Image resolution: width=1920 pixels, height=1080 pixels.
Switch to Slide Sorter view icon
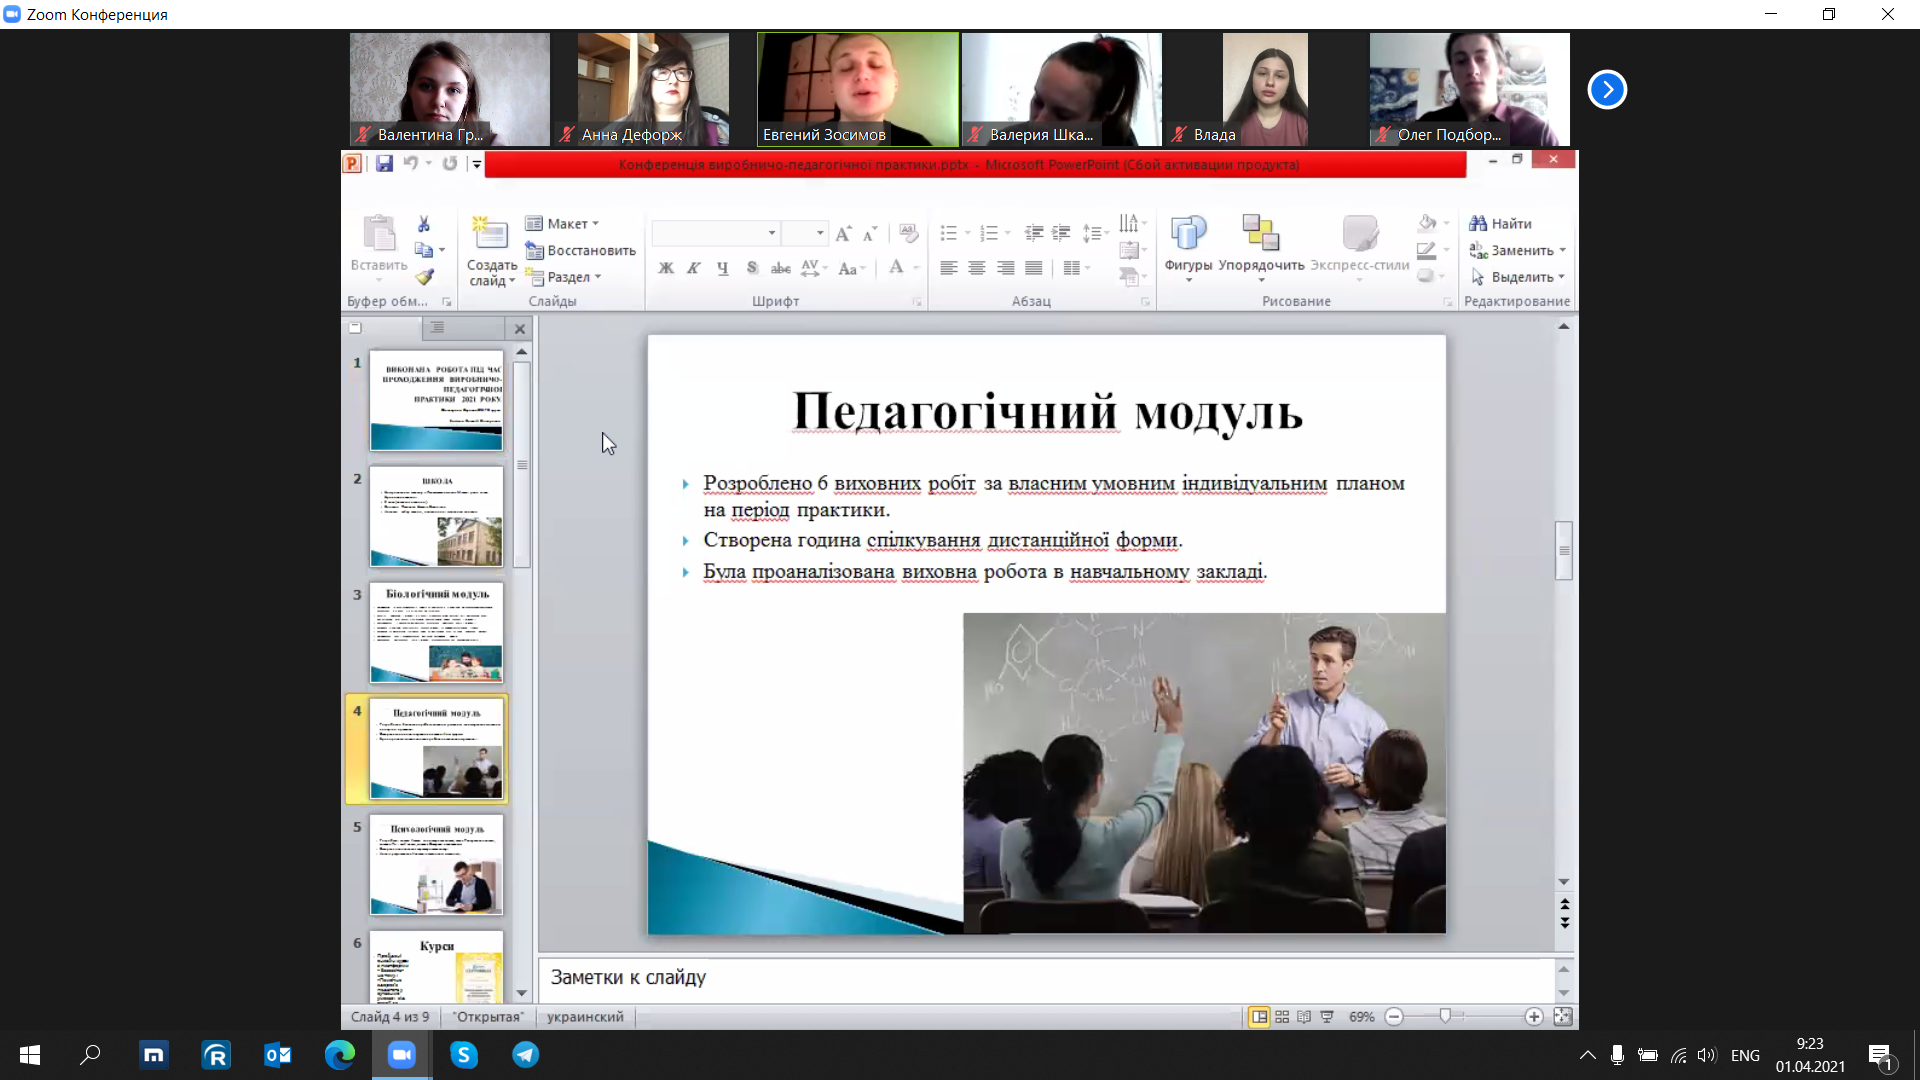pyautogui.click(x=1282, y=1017)
